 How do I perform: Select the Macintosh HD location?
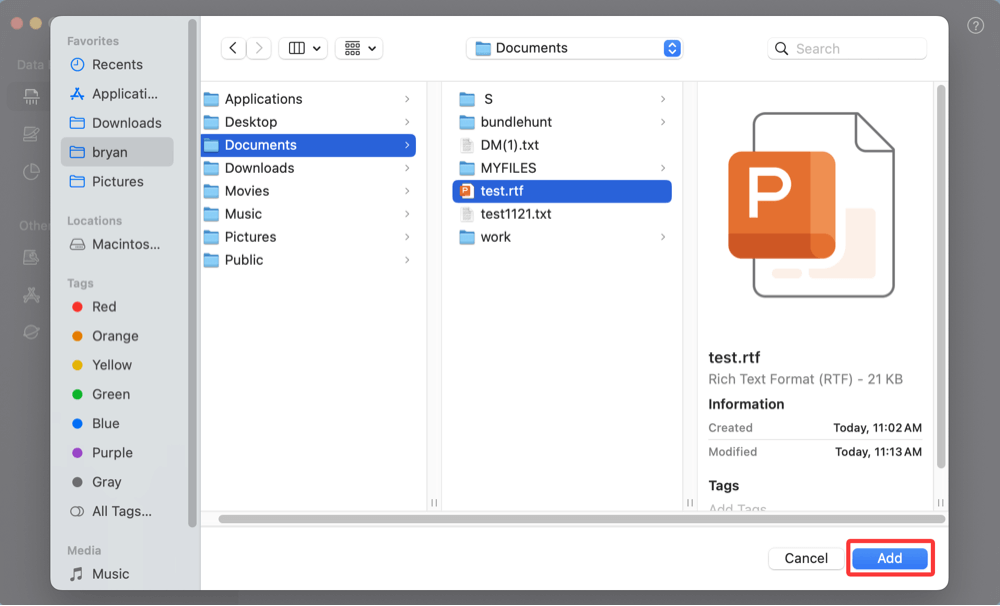click(125, 244)
